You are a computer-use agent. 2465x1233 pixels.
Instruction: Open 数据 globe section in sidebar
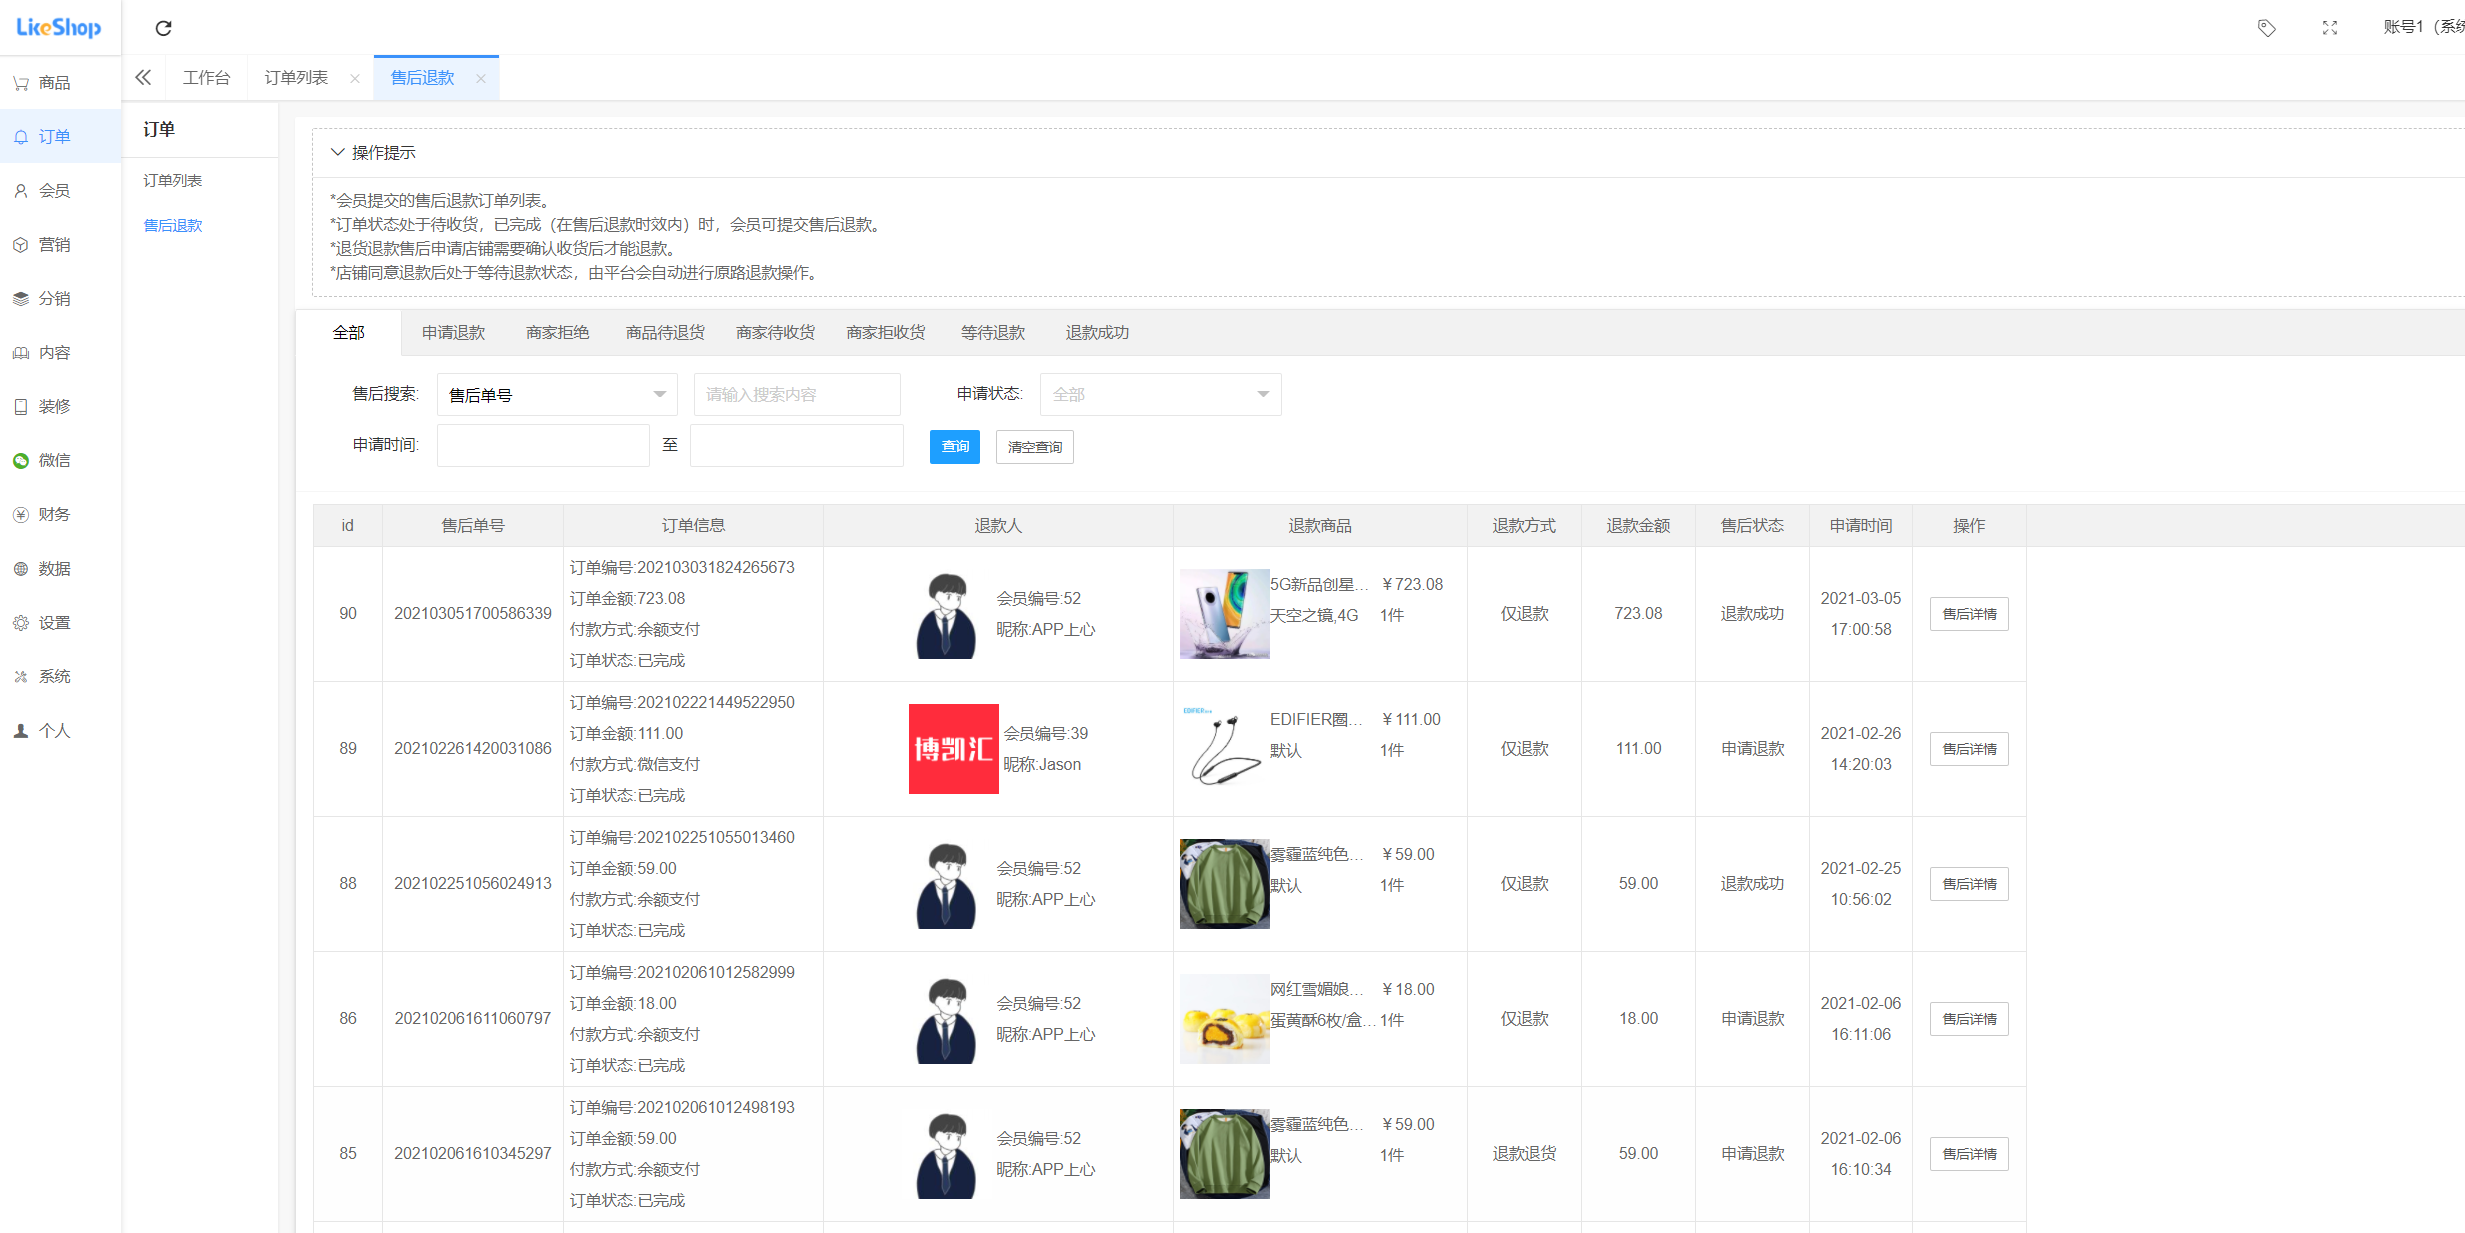click(52, 569)
